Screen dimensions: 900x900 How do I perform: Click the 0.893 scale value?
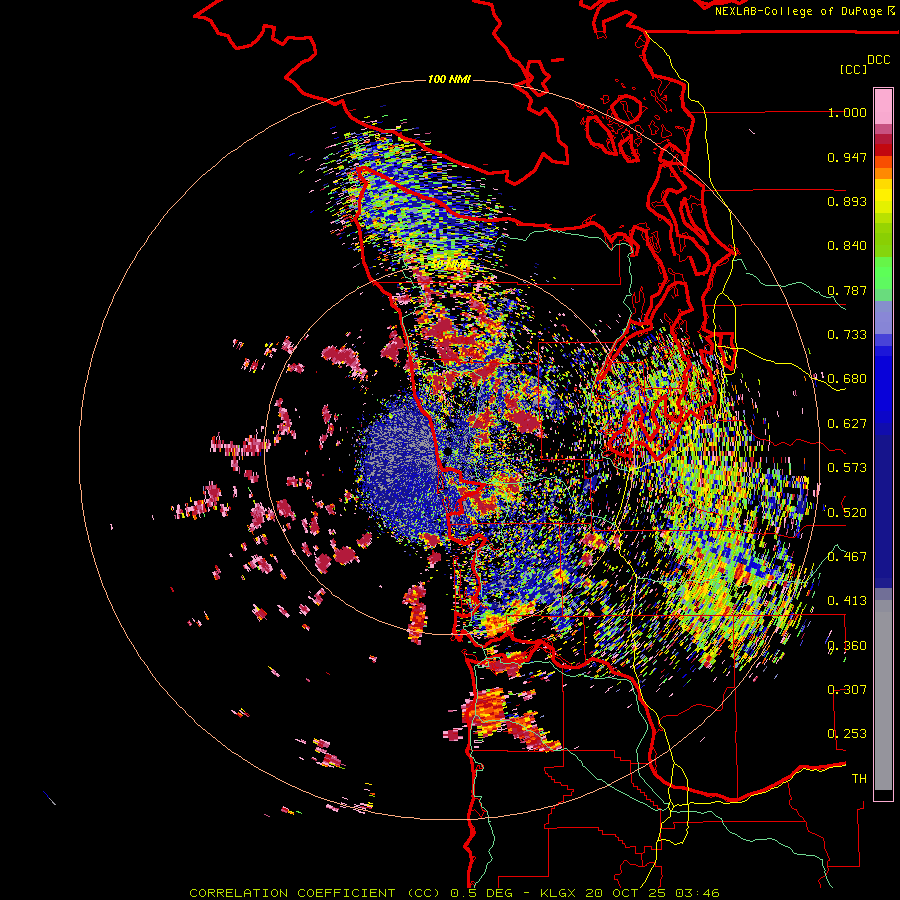847,201
